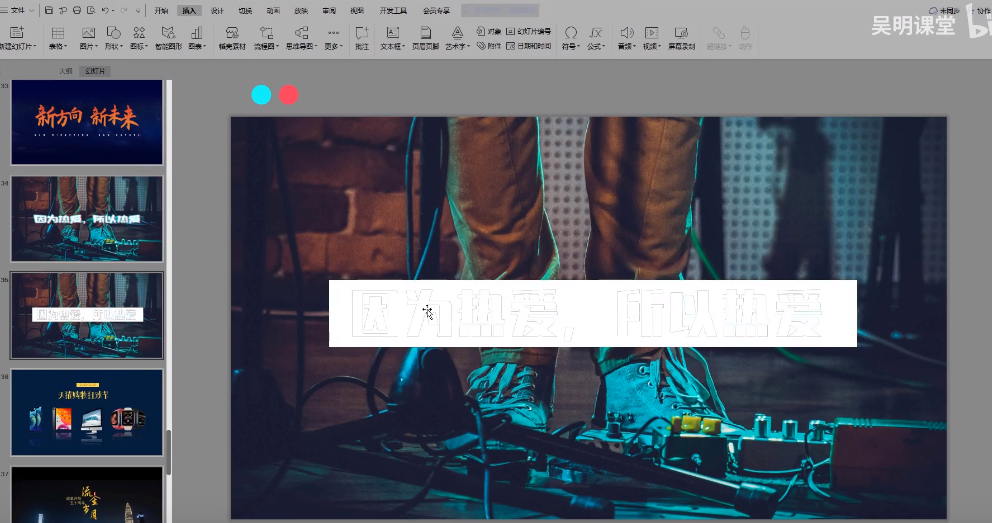
Task: Click the Redo arrow icon
Action: click(124, 11)
